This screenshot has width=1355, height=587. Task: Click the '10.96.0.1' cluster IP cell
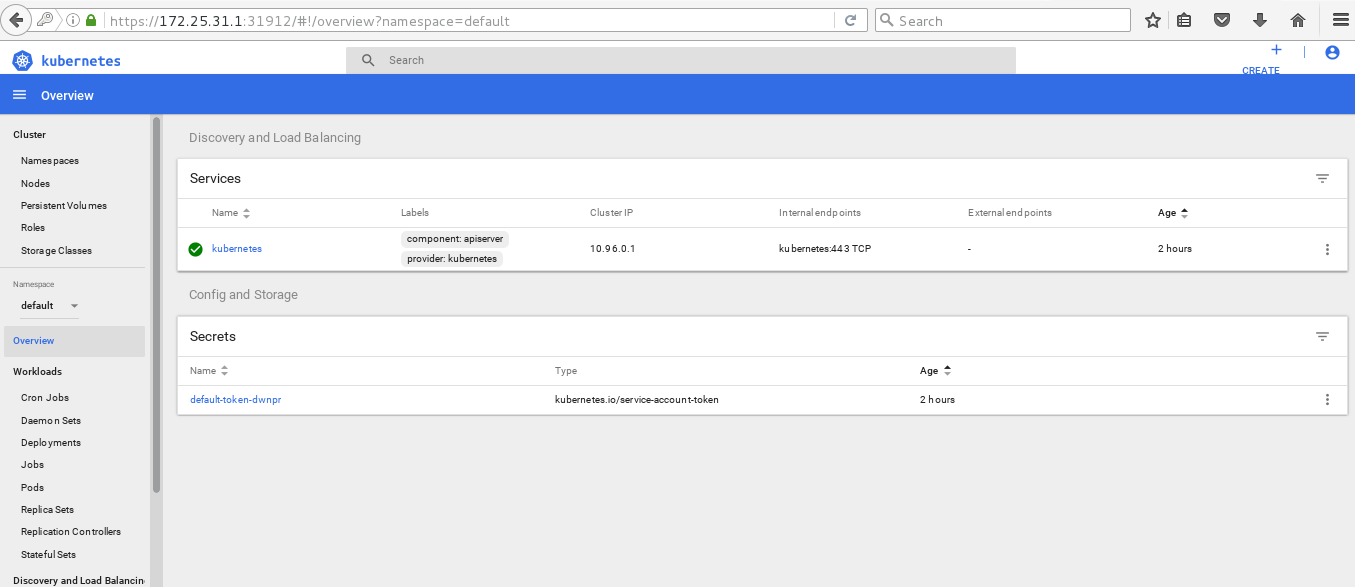tap(613, 249)
